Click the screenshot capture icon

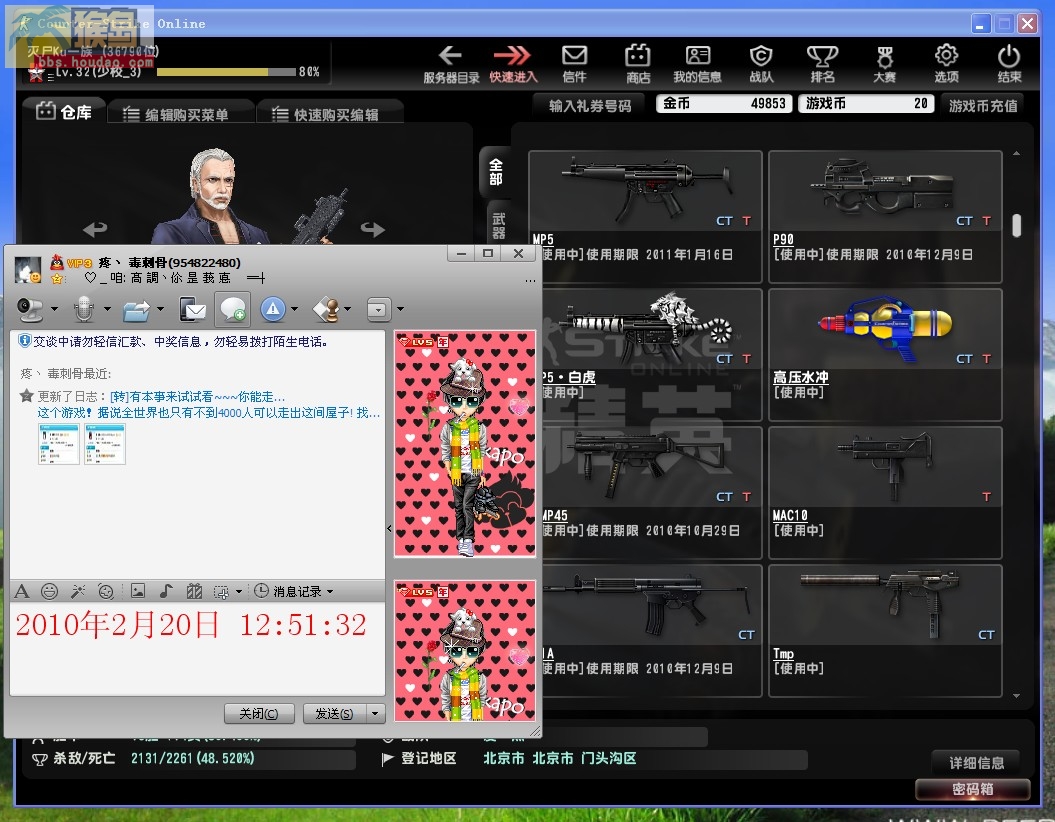click(x=221, y=592)
